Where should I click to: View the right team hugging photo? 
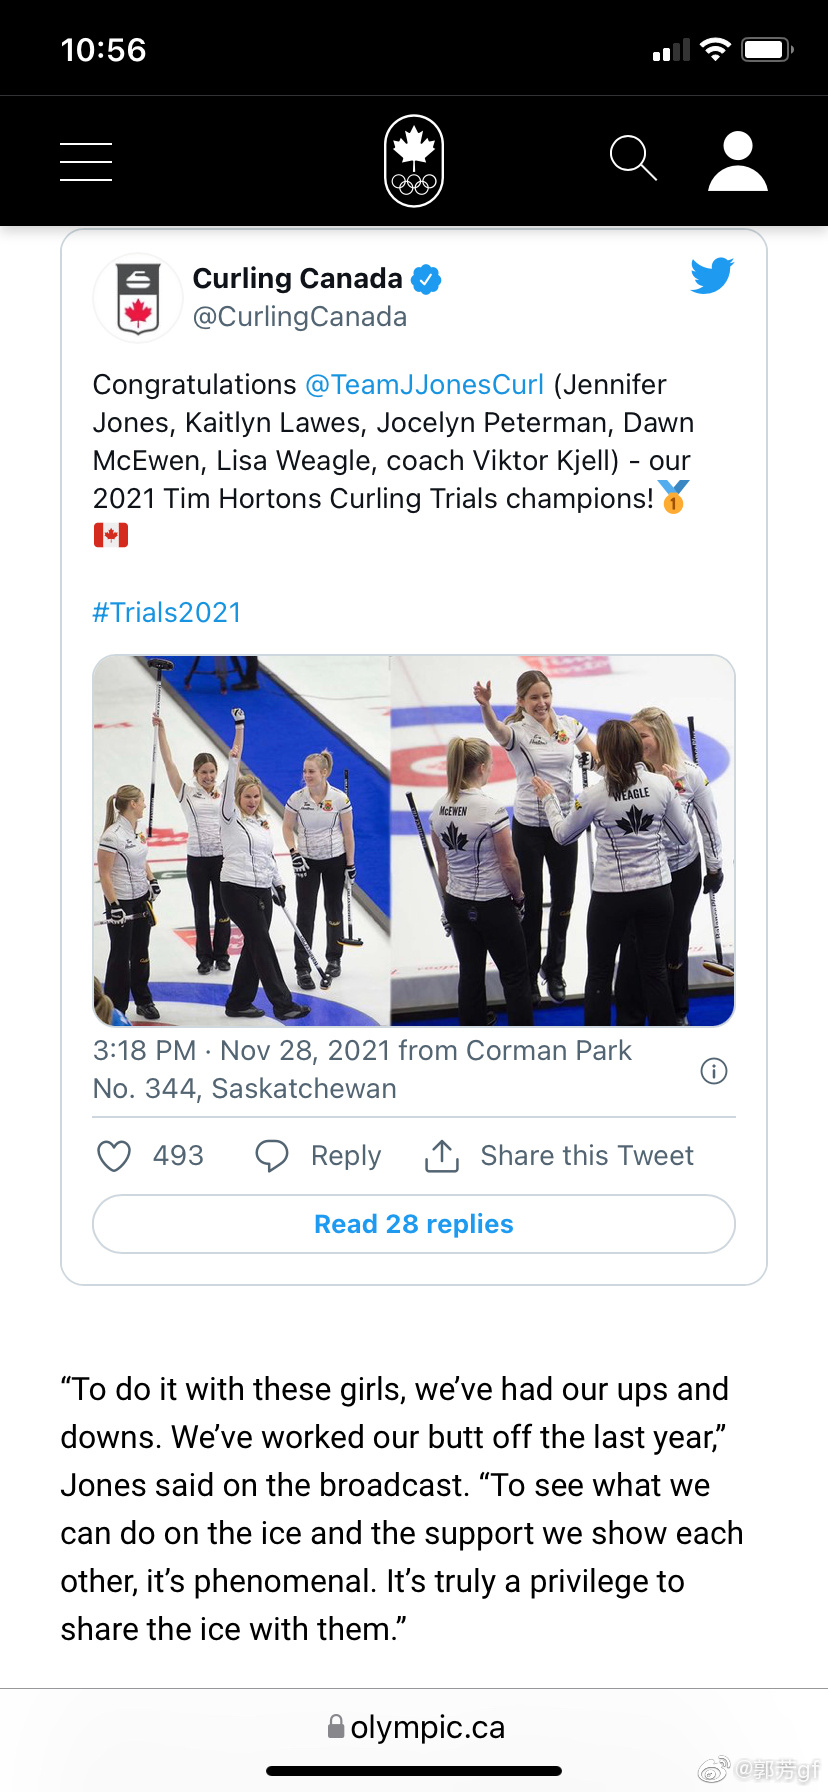coord(562,840)
